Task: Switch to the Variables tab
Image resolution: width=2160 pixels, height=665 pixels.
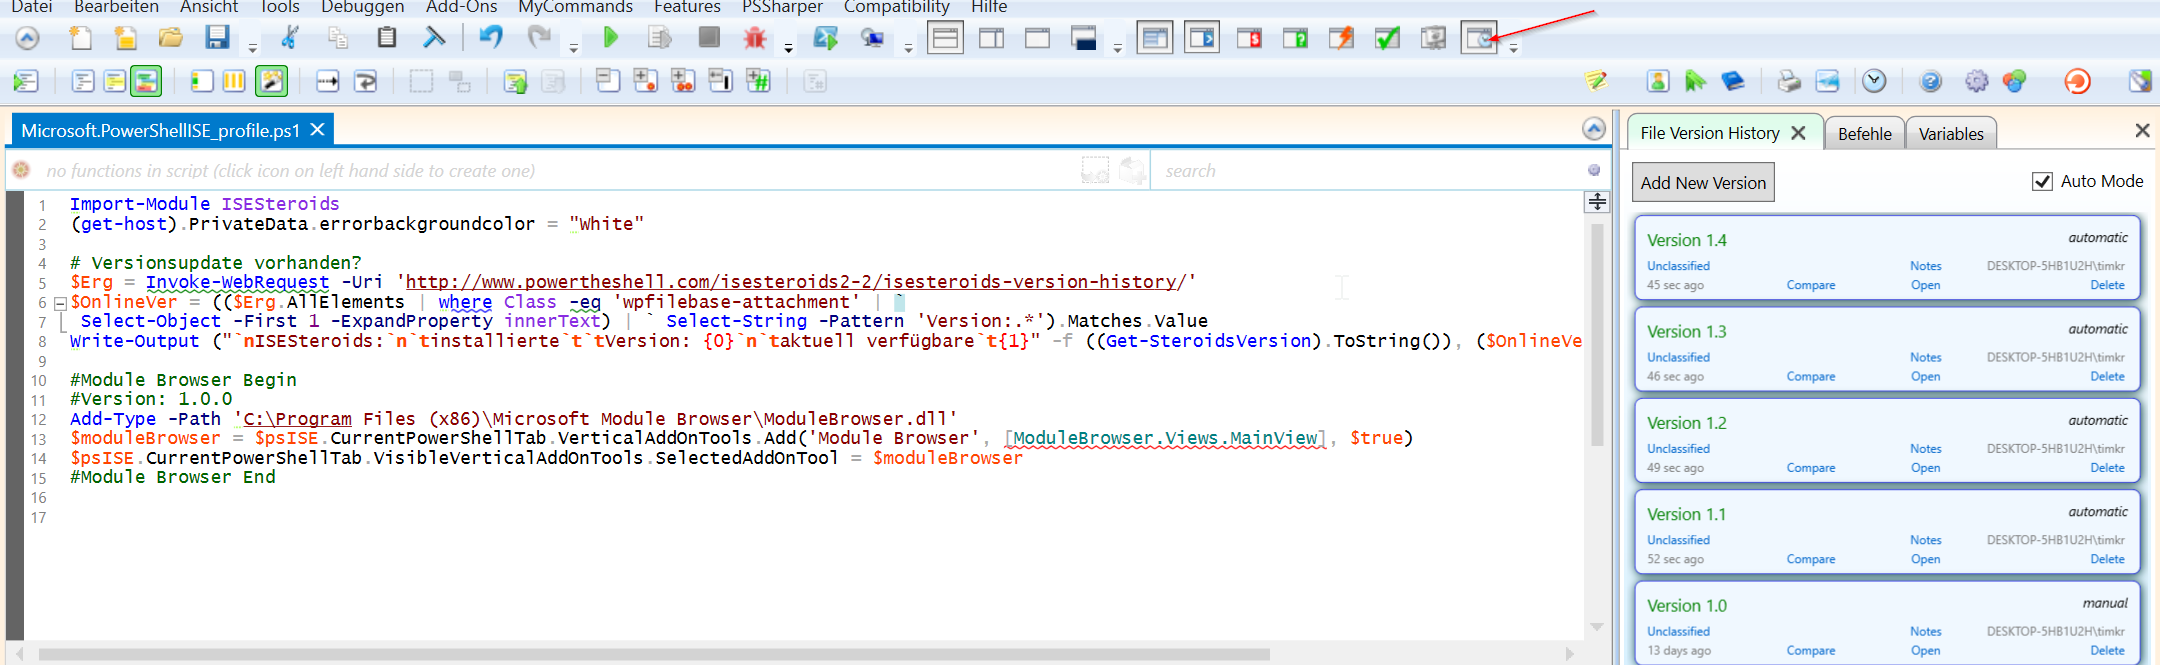Action: coord(1951,134)
